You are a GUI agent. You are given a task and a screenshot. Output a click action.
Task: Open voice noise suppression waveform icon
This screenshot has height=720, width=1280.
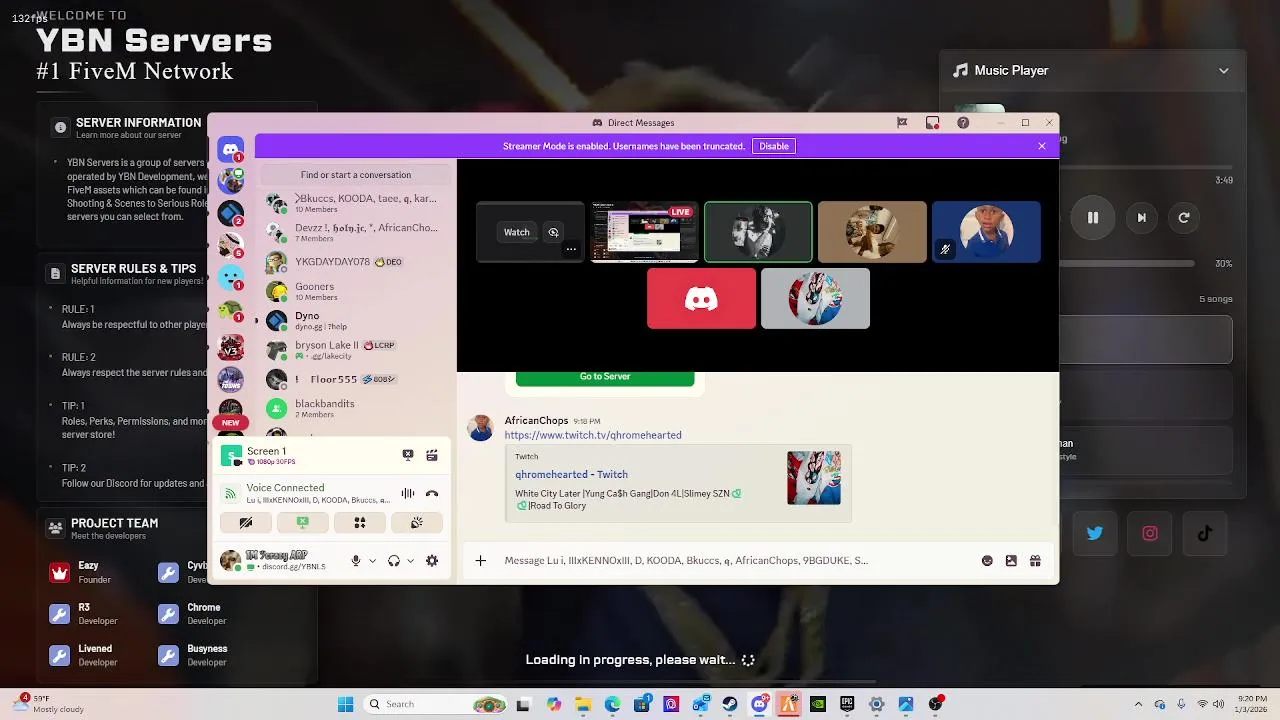pos(408,493)
